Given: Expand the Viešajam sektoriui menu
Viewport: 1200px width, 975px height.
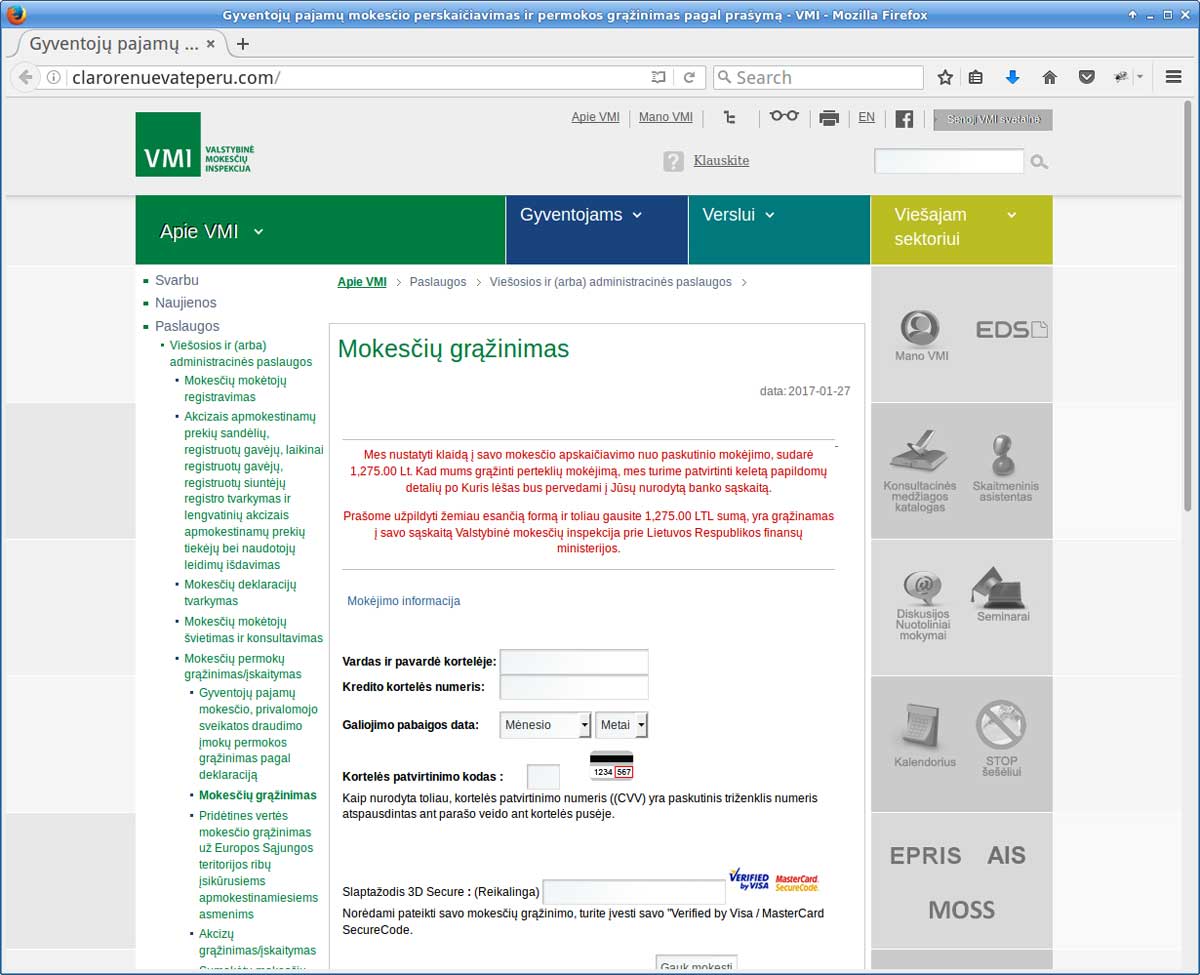Looking at the screenshot, I should click(962, 230).
